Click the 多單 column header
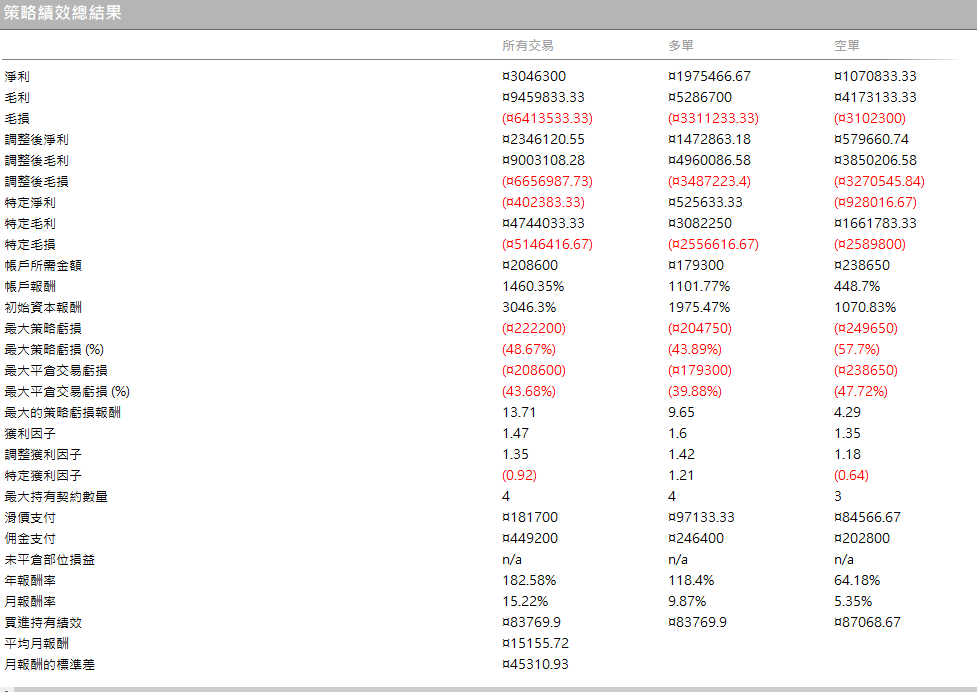The width and height of the screenshot is (977, 692). coord(680,45)
